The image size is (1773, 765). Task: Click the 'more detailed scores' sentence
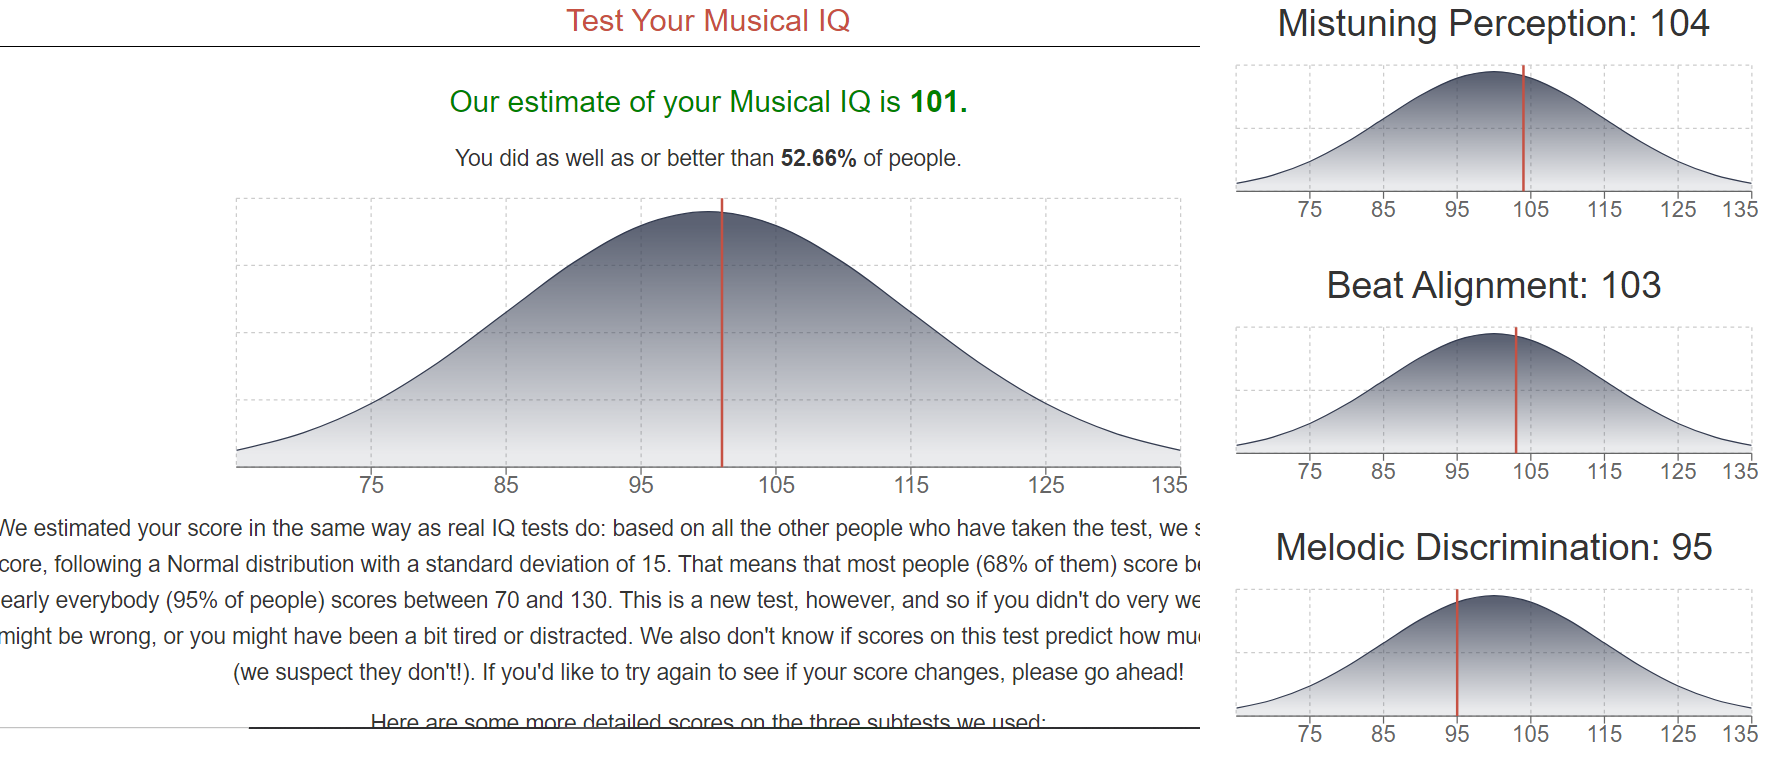[708, 720]
